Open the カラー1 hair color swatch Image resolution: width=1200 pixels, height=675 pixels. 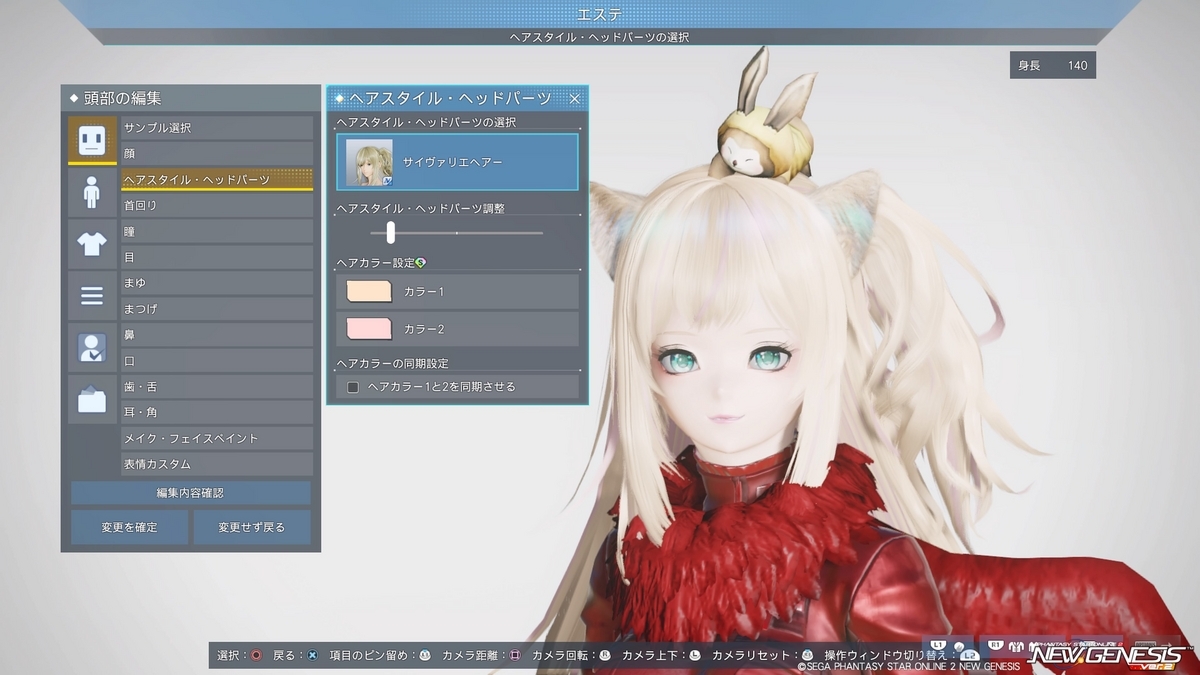(369, 291)
